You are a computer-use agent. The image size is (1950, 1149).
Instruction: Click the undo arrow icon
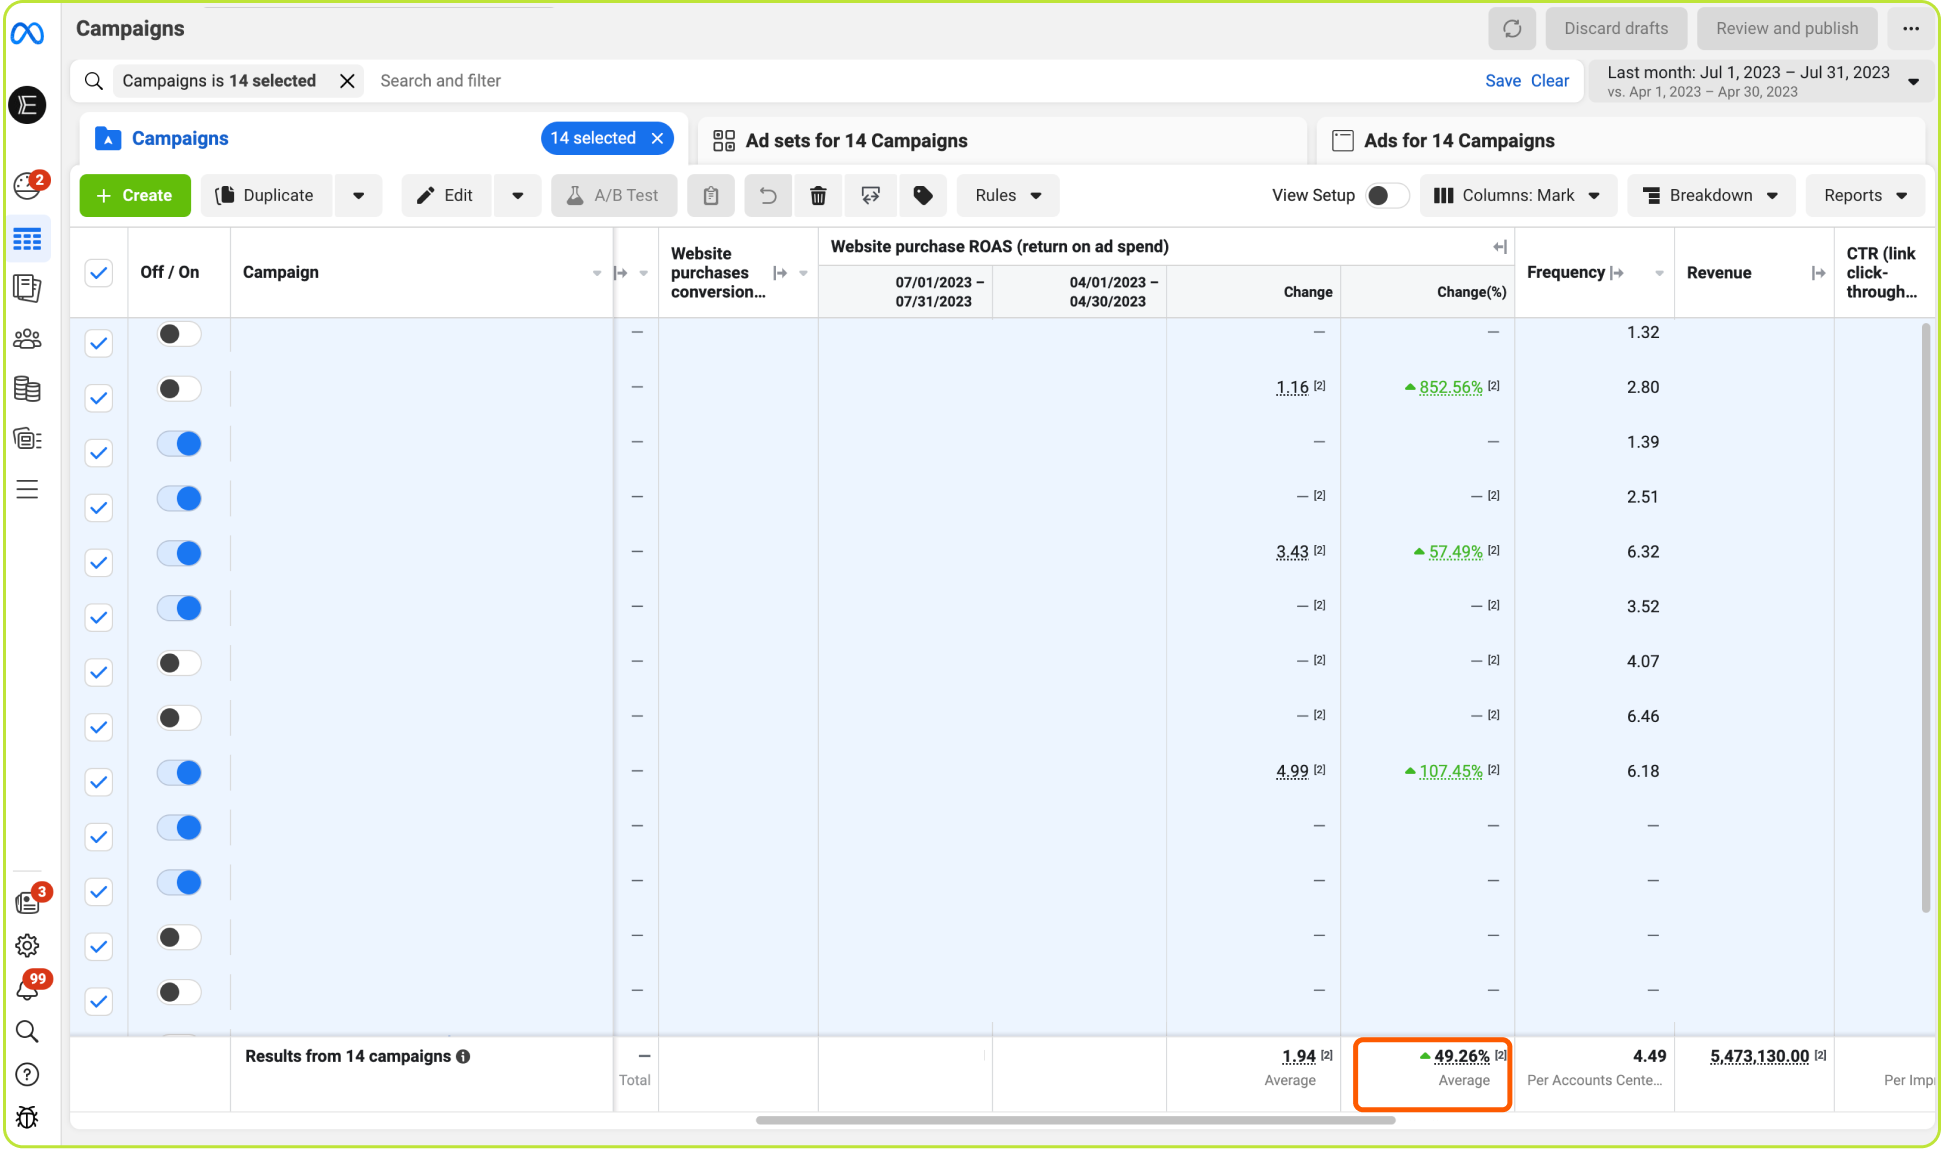[x=767, y=195]
